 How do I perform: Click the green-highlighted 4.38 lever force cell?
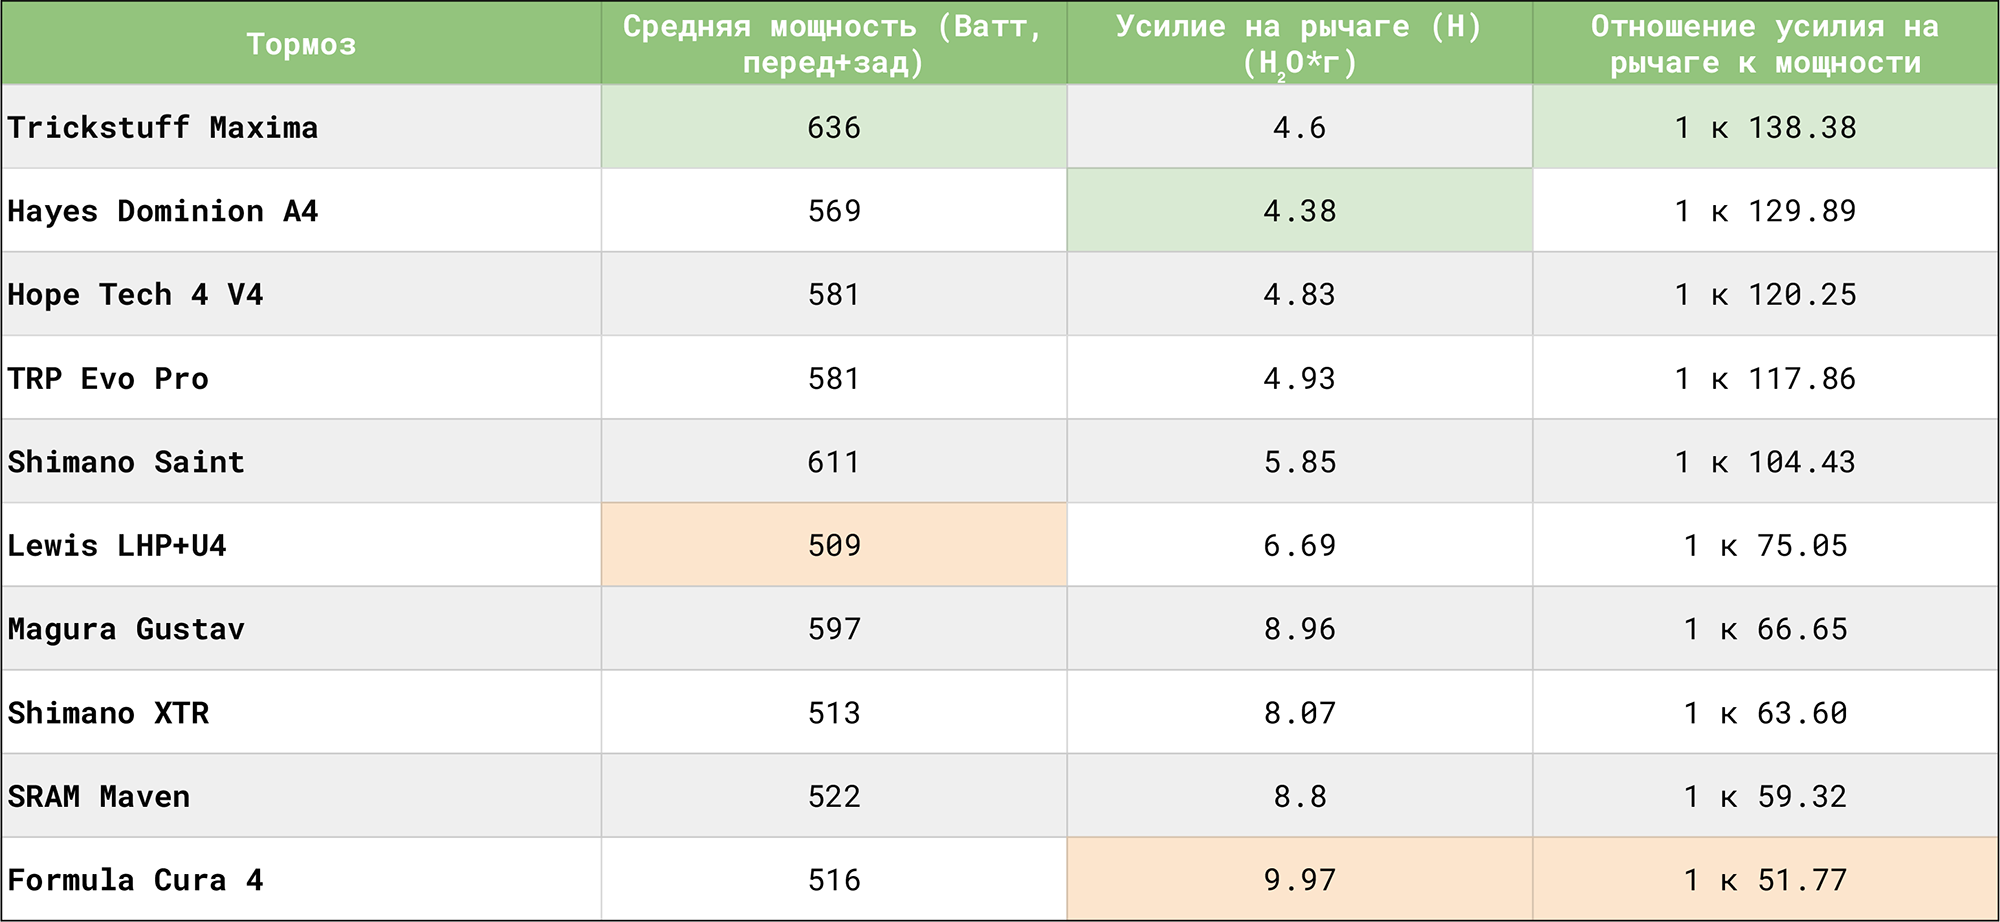pos(1299,211)
